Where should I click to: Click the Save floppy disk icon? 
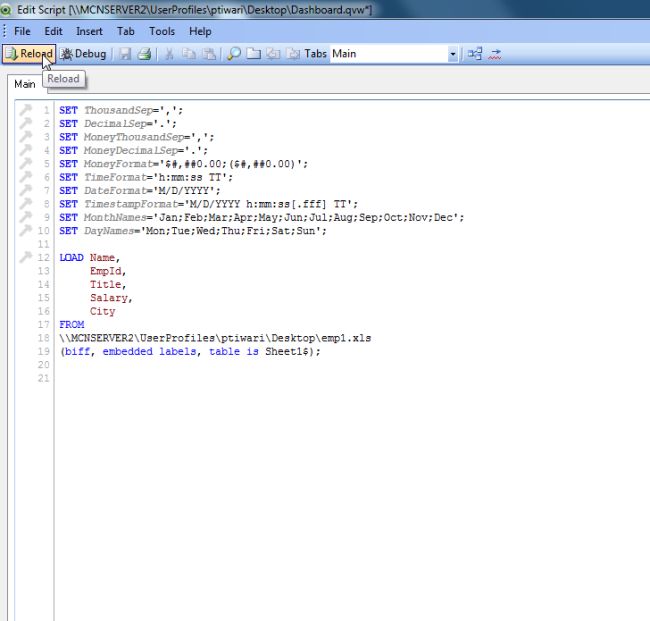[x=125, y=54]
